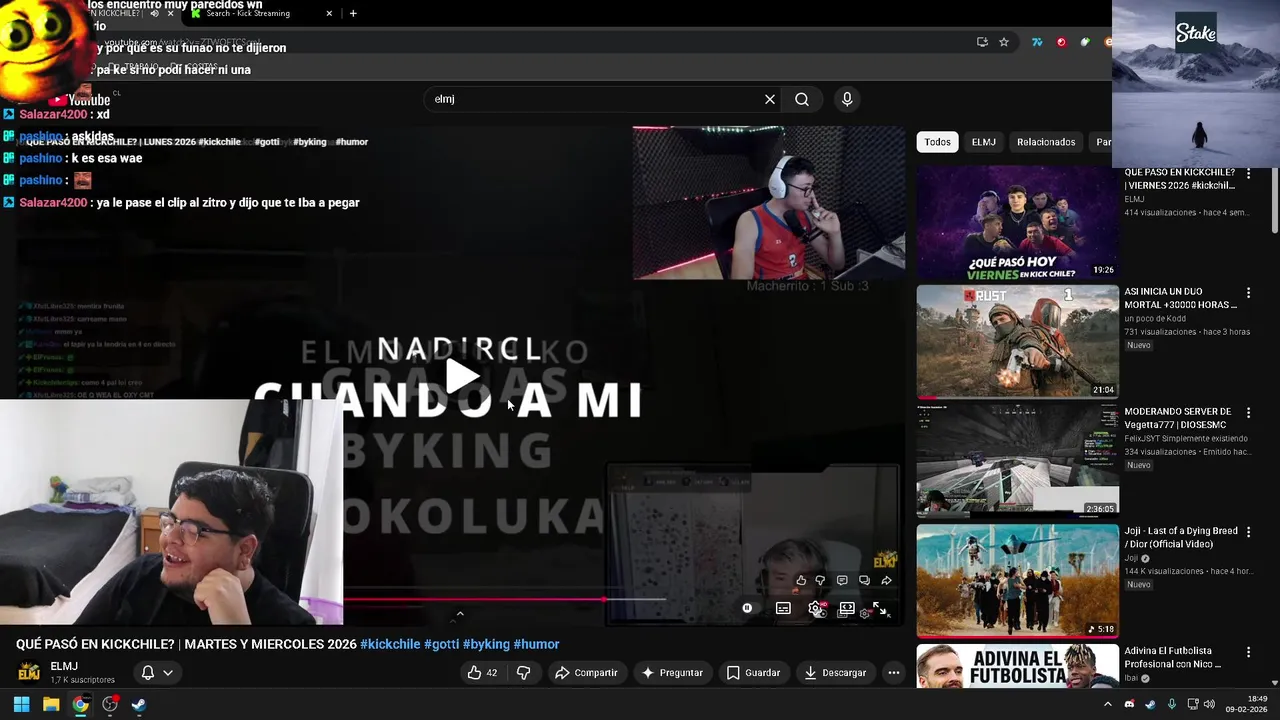Image resolution: width=1280 pixels, height=720 pixels.
Task: Click the search magnifier button
Action: click(x=802, y=99)
